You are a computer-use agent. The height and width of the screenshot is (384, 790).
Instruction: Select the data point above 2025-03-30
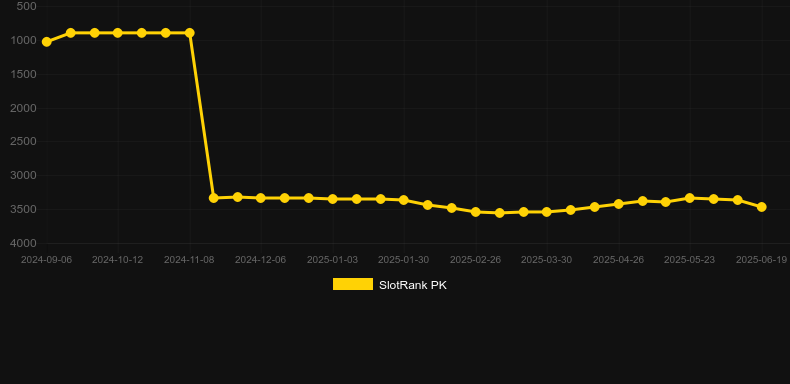click(547, 212)
